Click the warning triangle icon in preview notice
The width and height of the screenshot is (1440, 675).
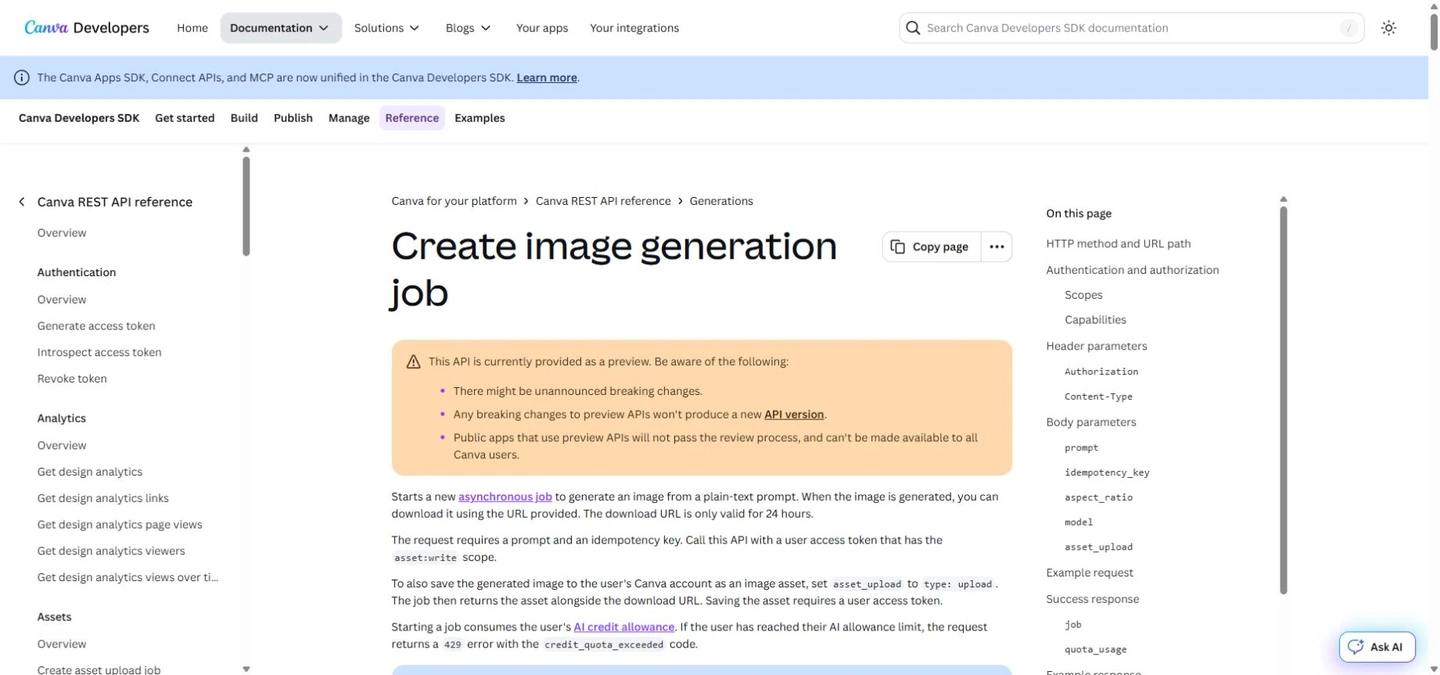pos(413,362)
